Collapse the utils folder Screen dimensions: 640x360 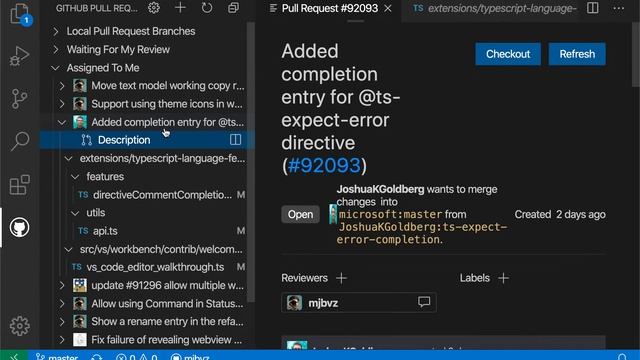click(75, 213)
